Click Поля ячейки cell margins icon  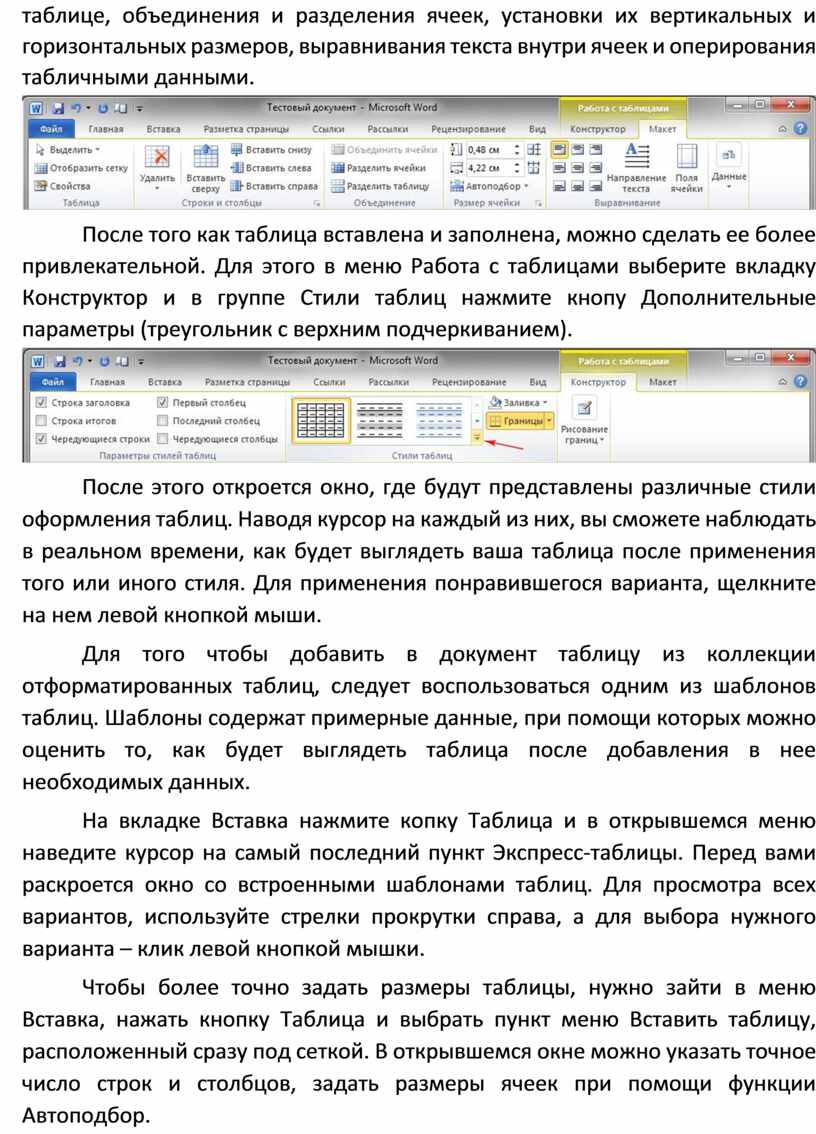[x=686, y=155]
